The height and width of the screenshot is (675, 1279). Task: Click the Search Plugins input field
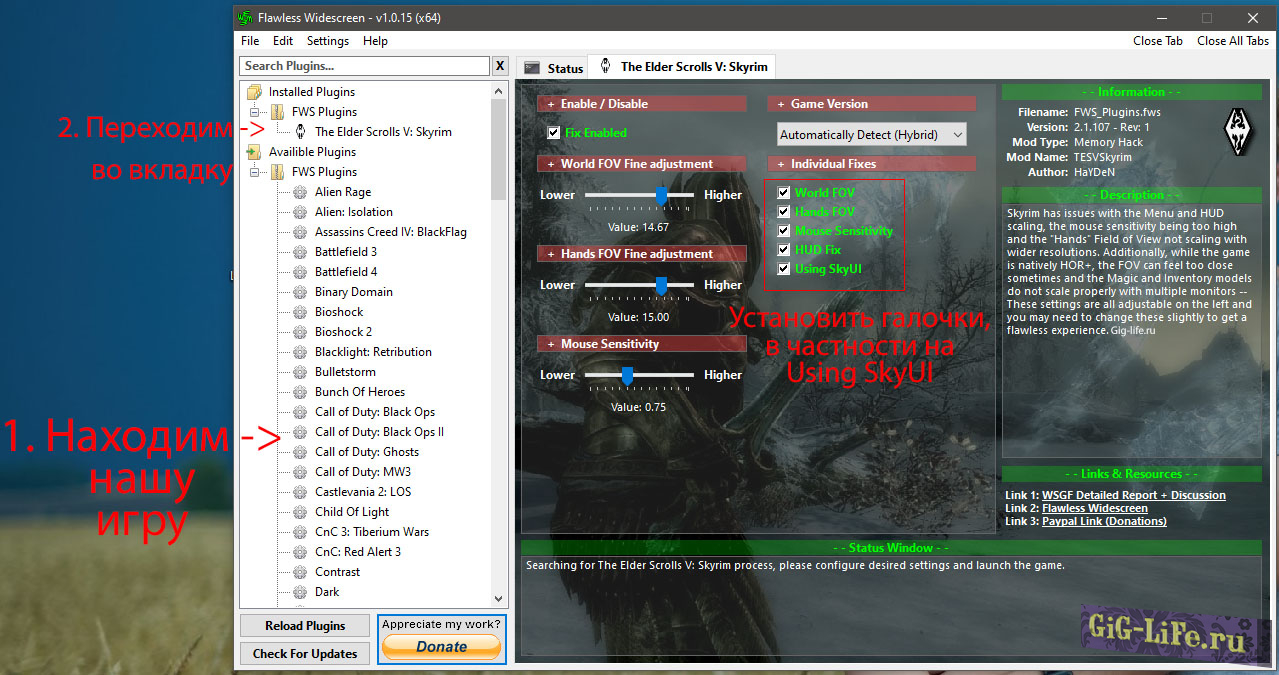click(x=364, y=66)
